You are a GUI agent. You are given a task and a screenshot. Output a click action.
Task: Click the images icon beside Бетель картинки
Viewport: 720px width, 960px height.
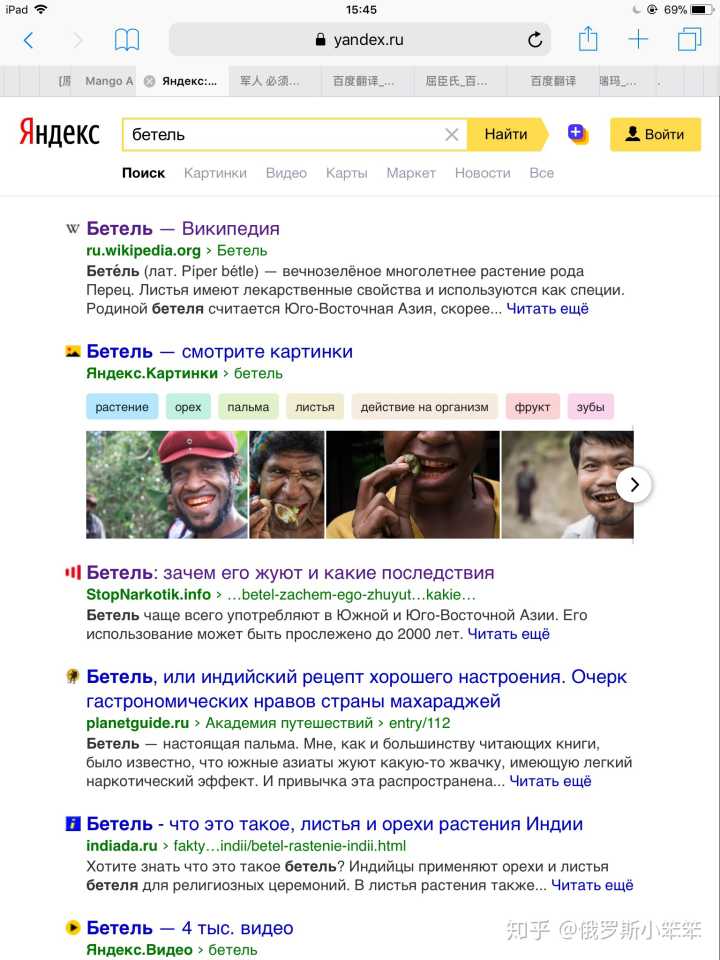point(72,351)
